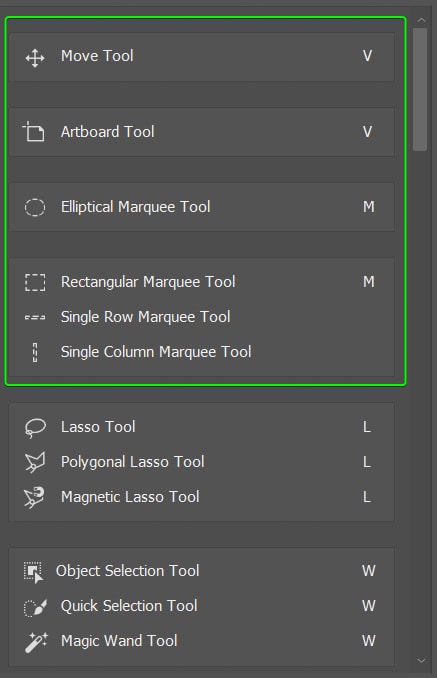Screen dimensions: 437x678
Task: Click the Move Tool shortcut V field
Action: [367, 56]
